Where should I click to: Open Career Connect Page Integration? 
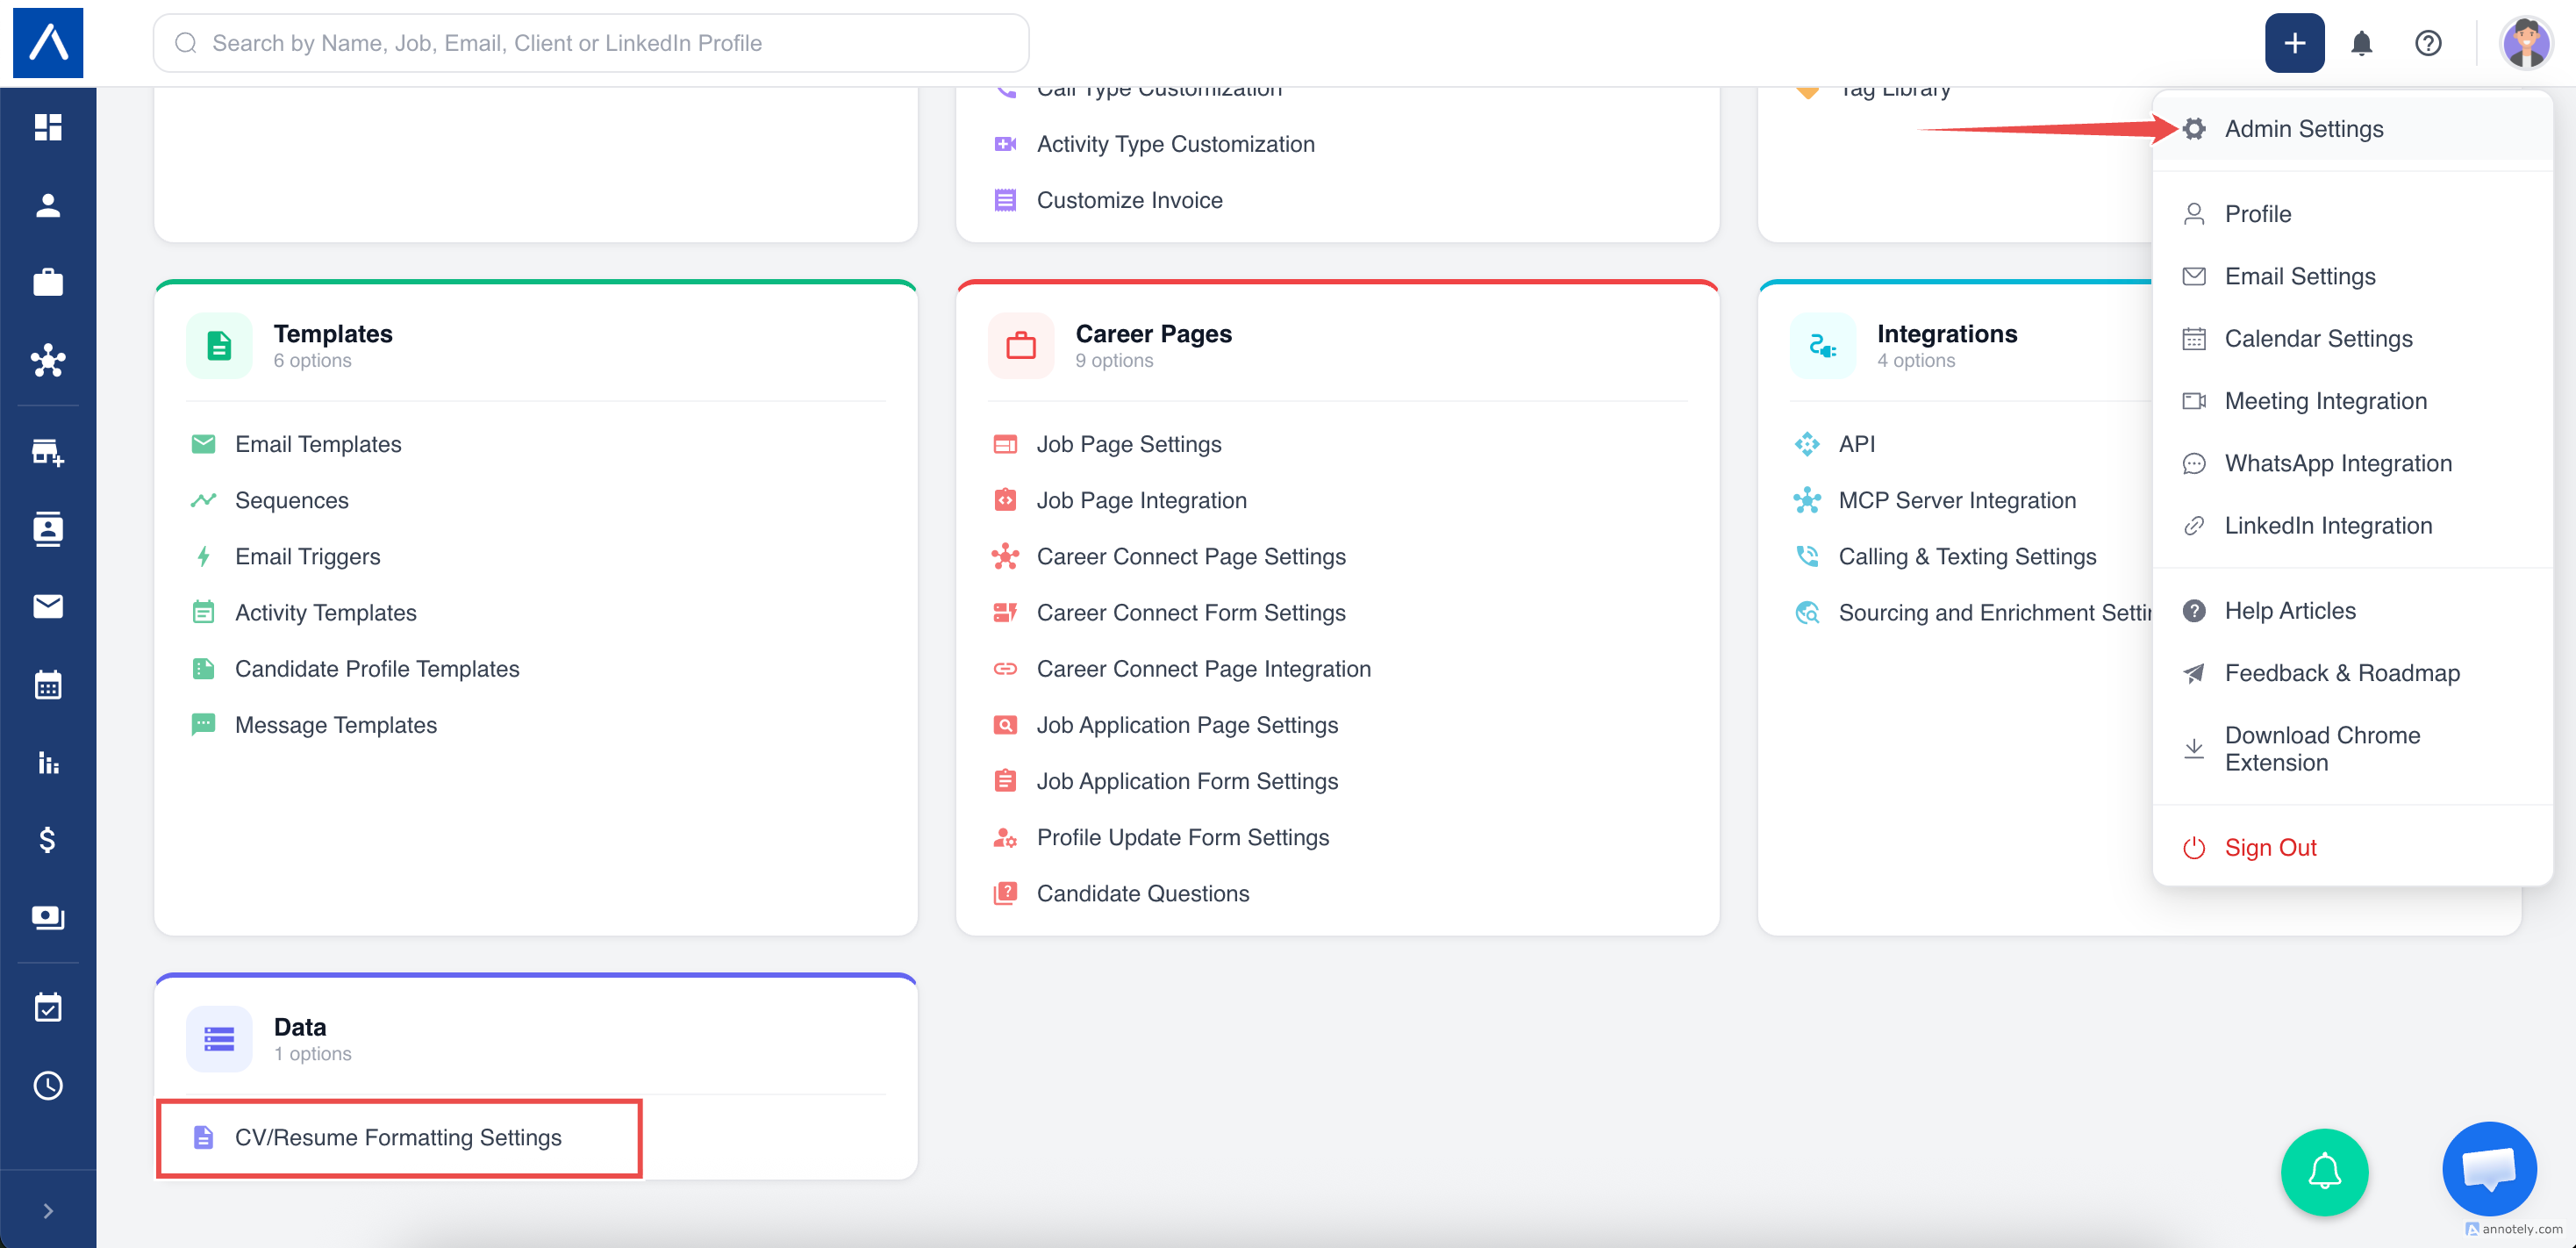tap(1203, 669)
